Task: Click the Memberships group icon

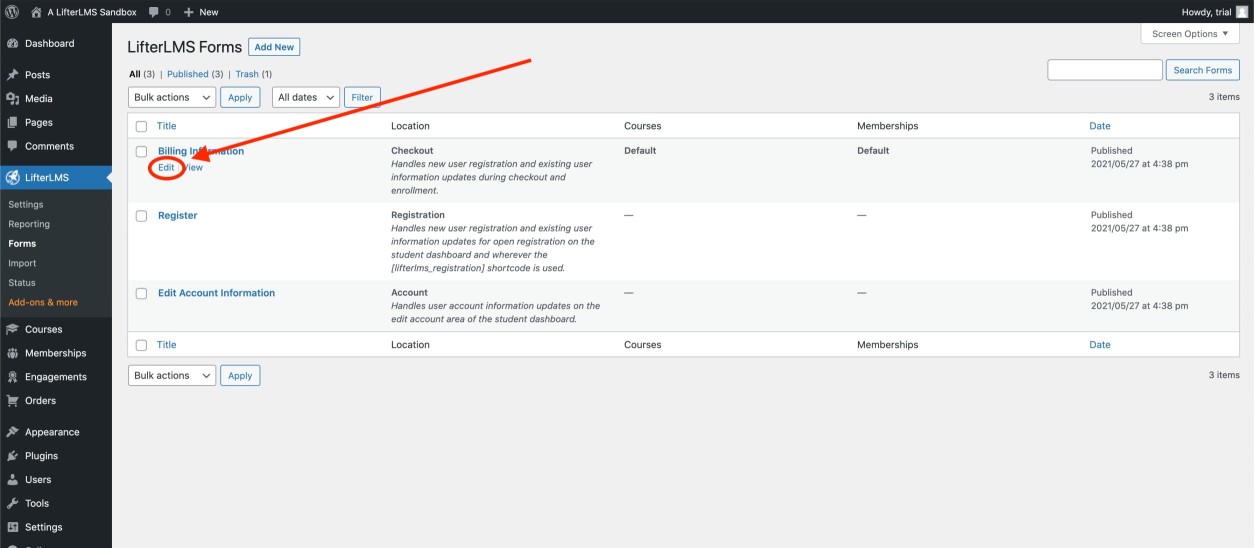Action: (12, 353)
